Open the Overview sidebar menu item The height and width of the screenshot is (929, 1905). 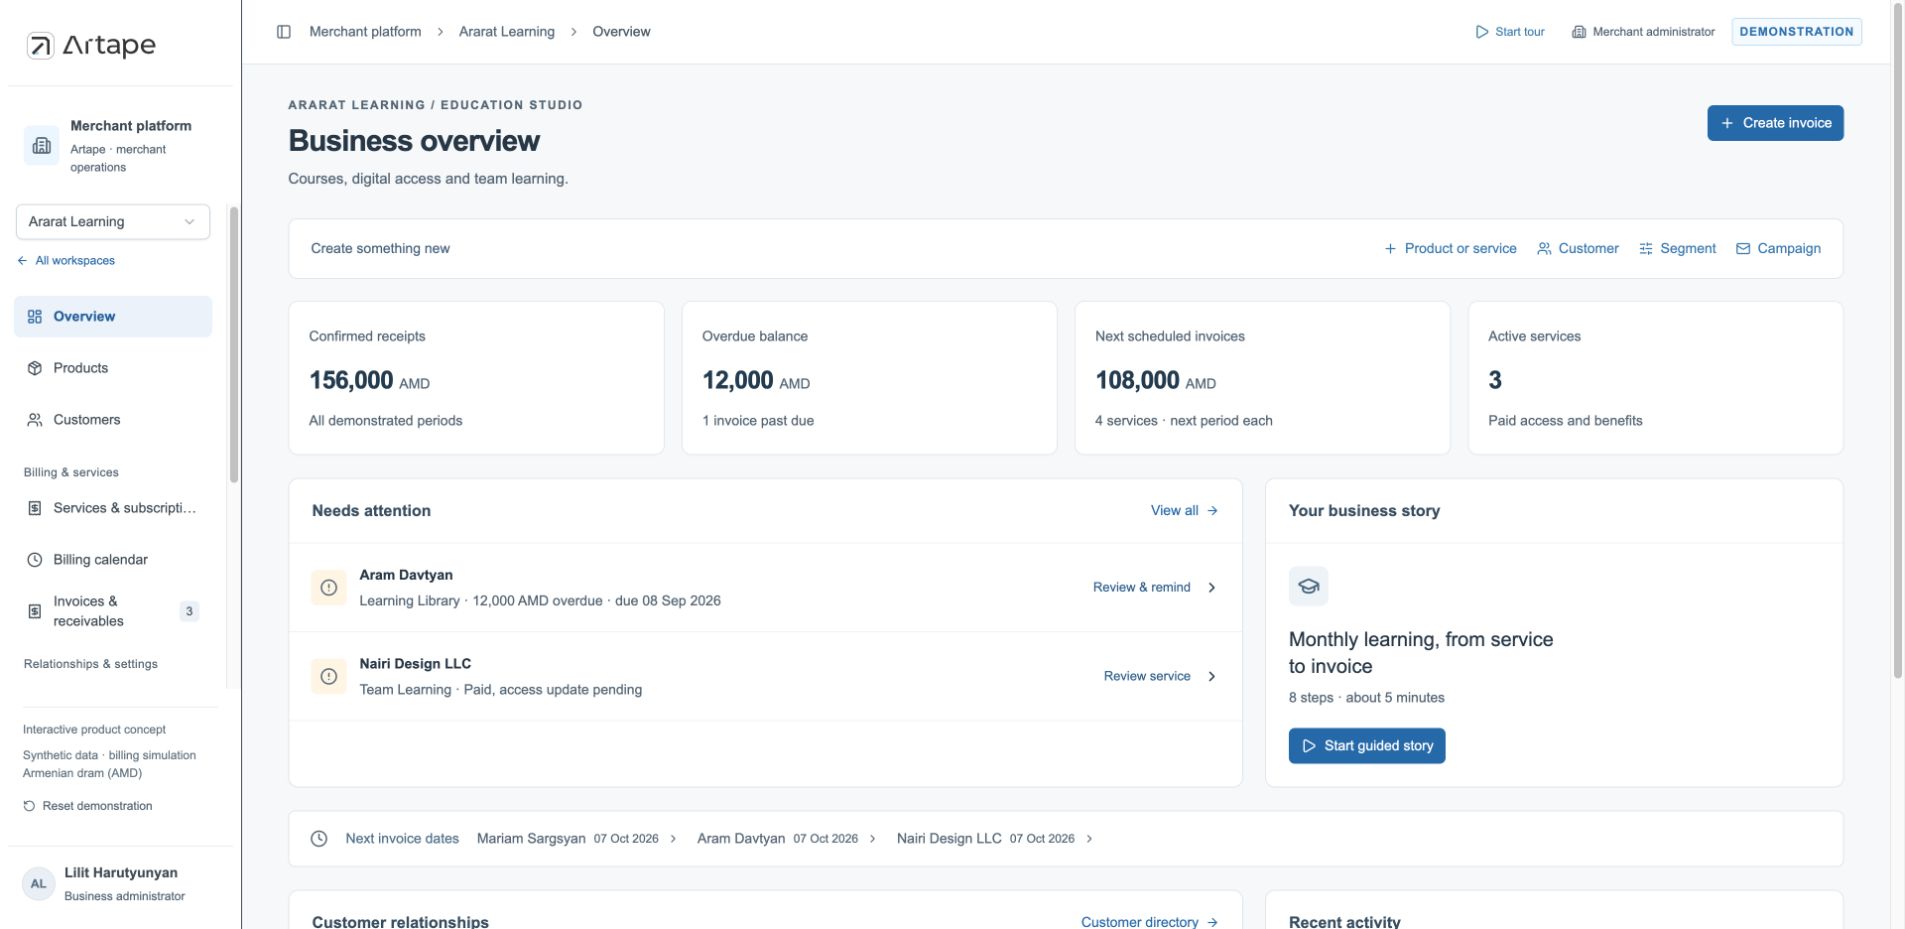[113, 317]
